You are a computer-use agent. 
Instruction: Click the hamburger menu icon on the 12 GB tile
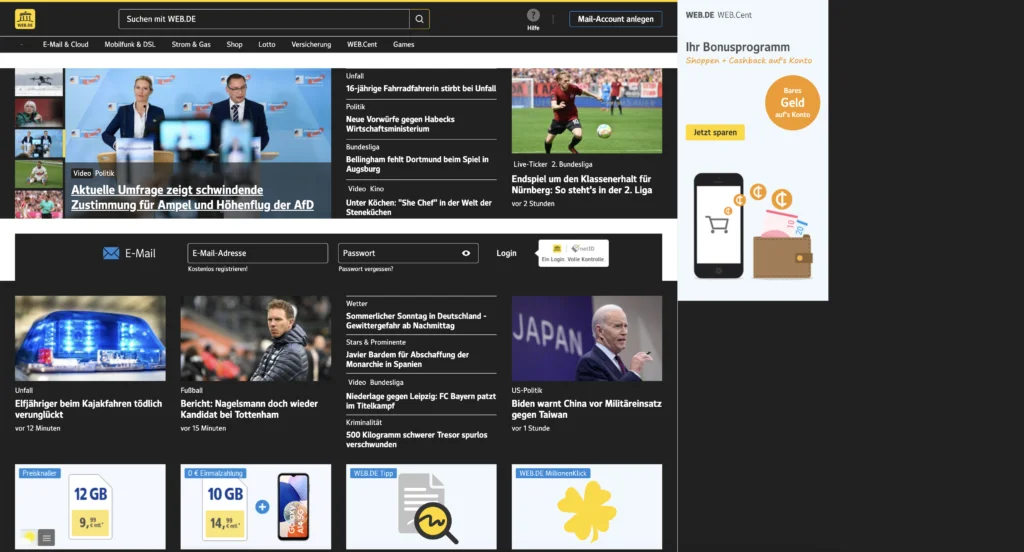click(46, 538)
